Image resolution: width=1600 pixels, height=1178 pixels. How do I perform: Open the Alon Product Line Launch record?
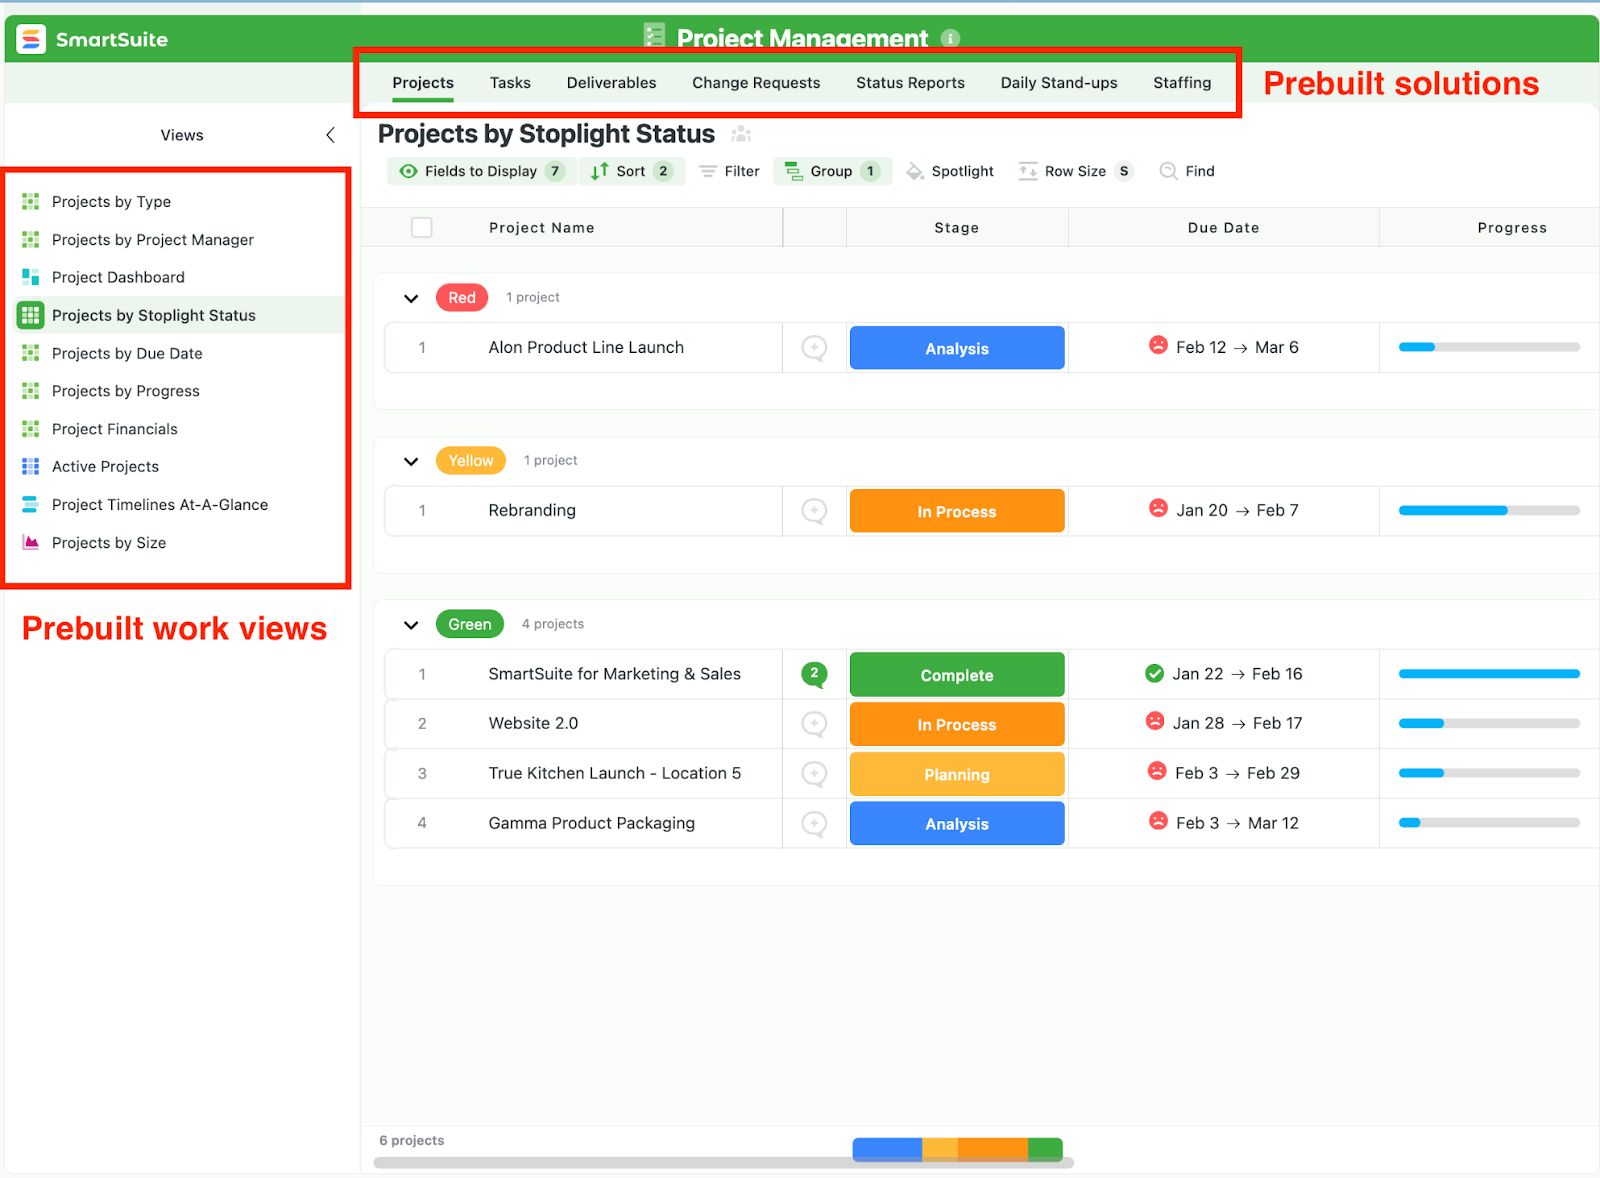(586, 348)
